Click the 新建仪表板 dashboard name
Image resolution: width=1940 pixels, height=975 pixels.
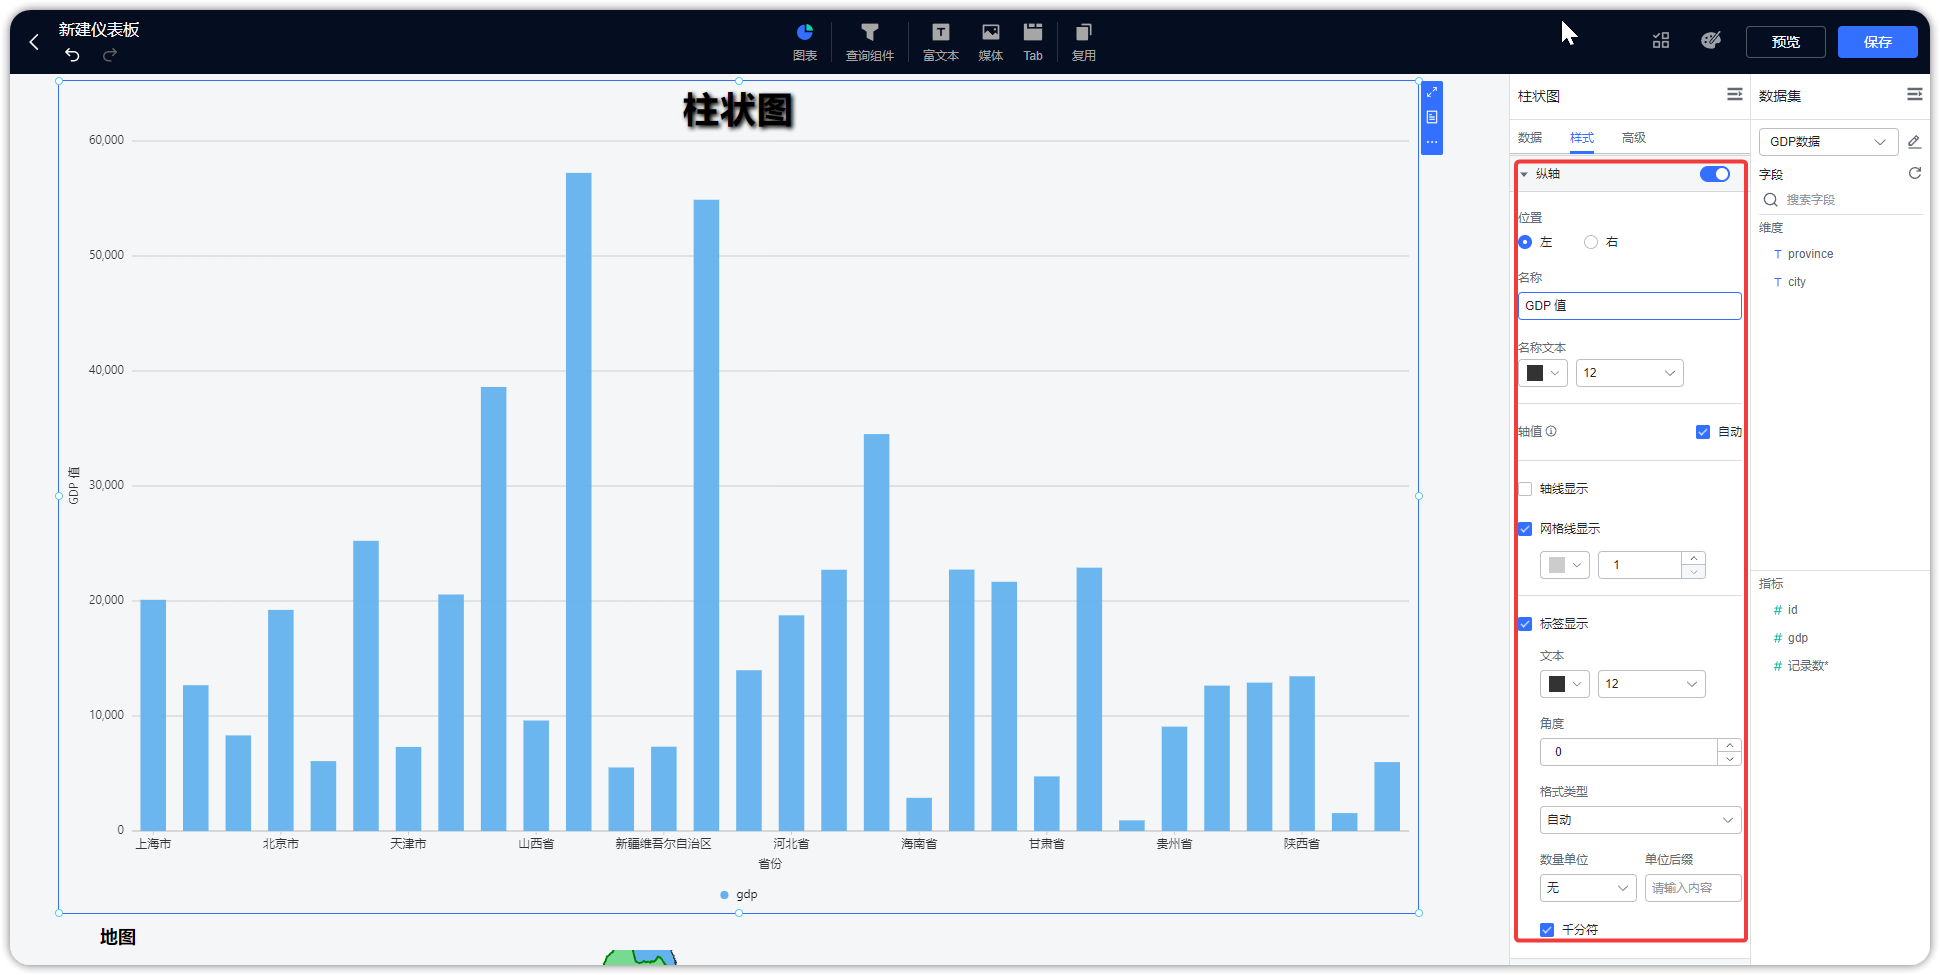(x=99, y=30)
